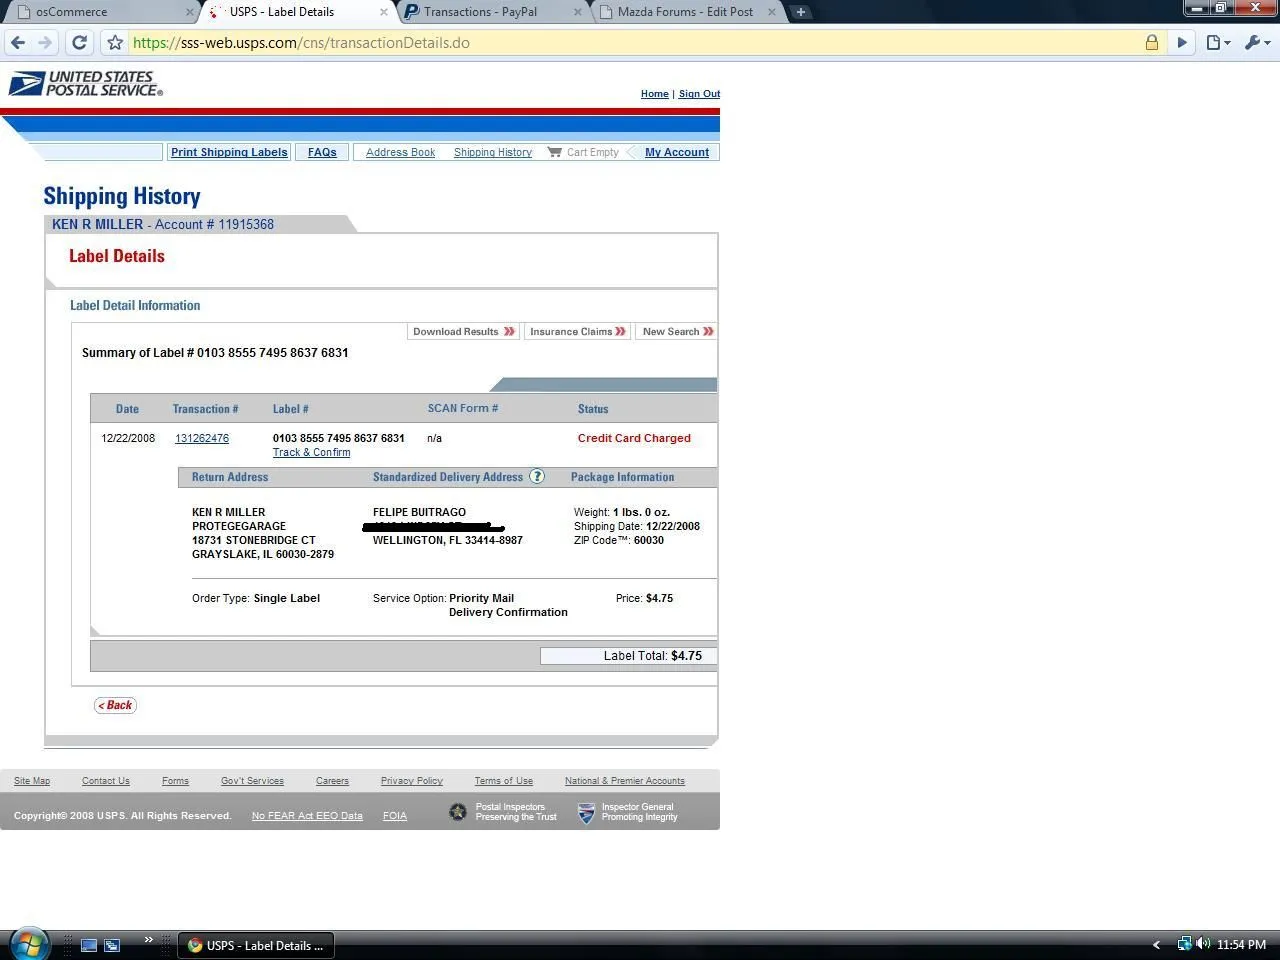Click the Windows Start orb
1280x960 pixels.
[28, 944]
